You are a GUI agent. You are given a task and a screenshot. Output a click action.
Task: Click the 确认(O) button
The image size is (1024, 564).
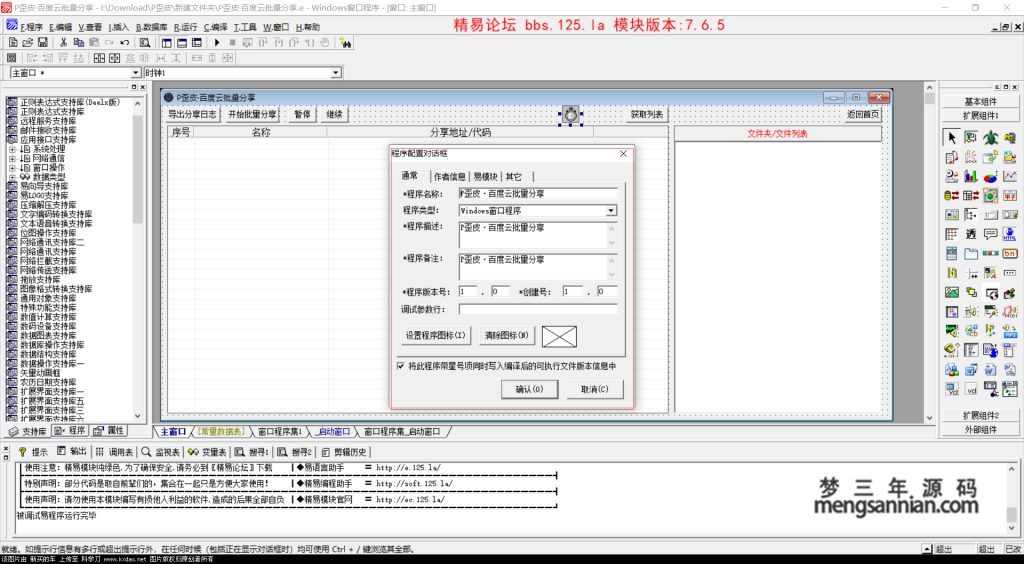click(530, 389)
